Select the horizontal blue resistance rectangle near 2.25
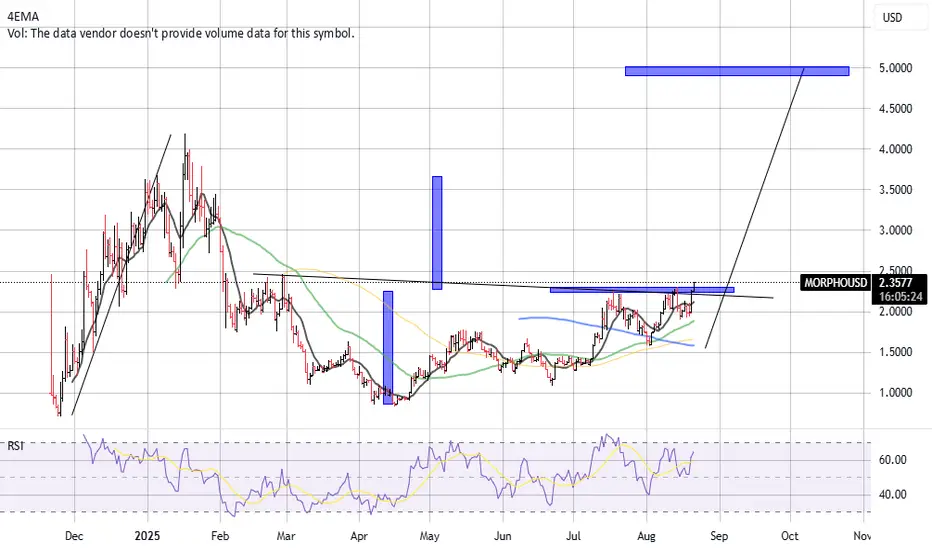 642,290
